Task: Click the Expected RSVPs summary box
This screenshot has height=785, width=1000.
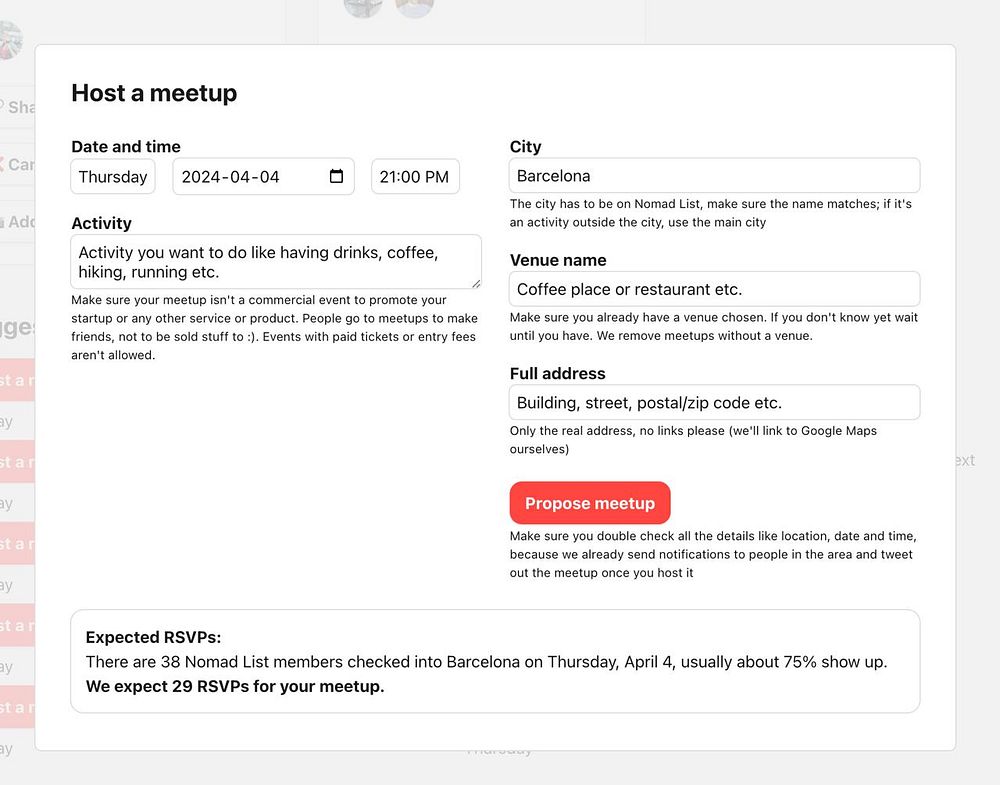Action: pyautogui.click(x=495, y=661)
